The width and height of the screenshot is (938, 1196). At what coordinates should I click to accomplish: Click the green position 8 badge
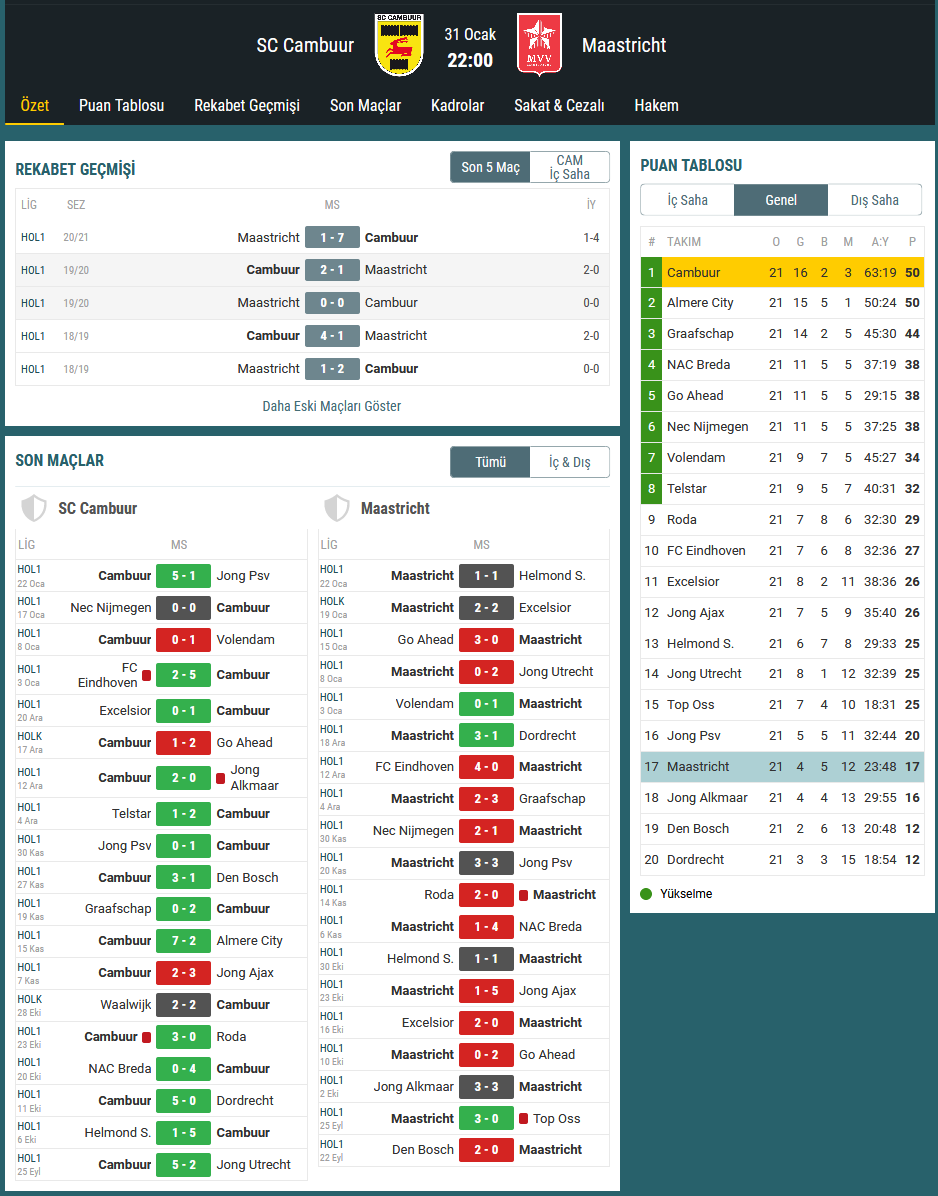(651, 488)
